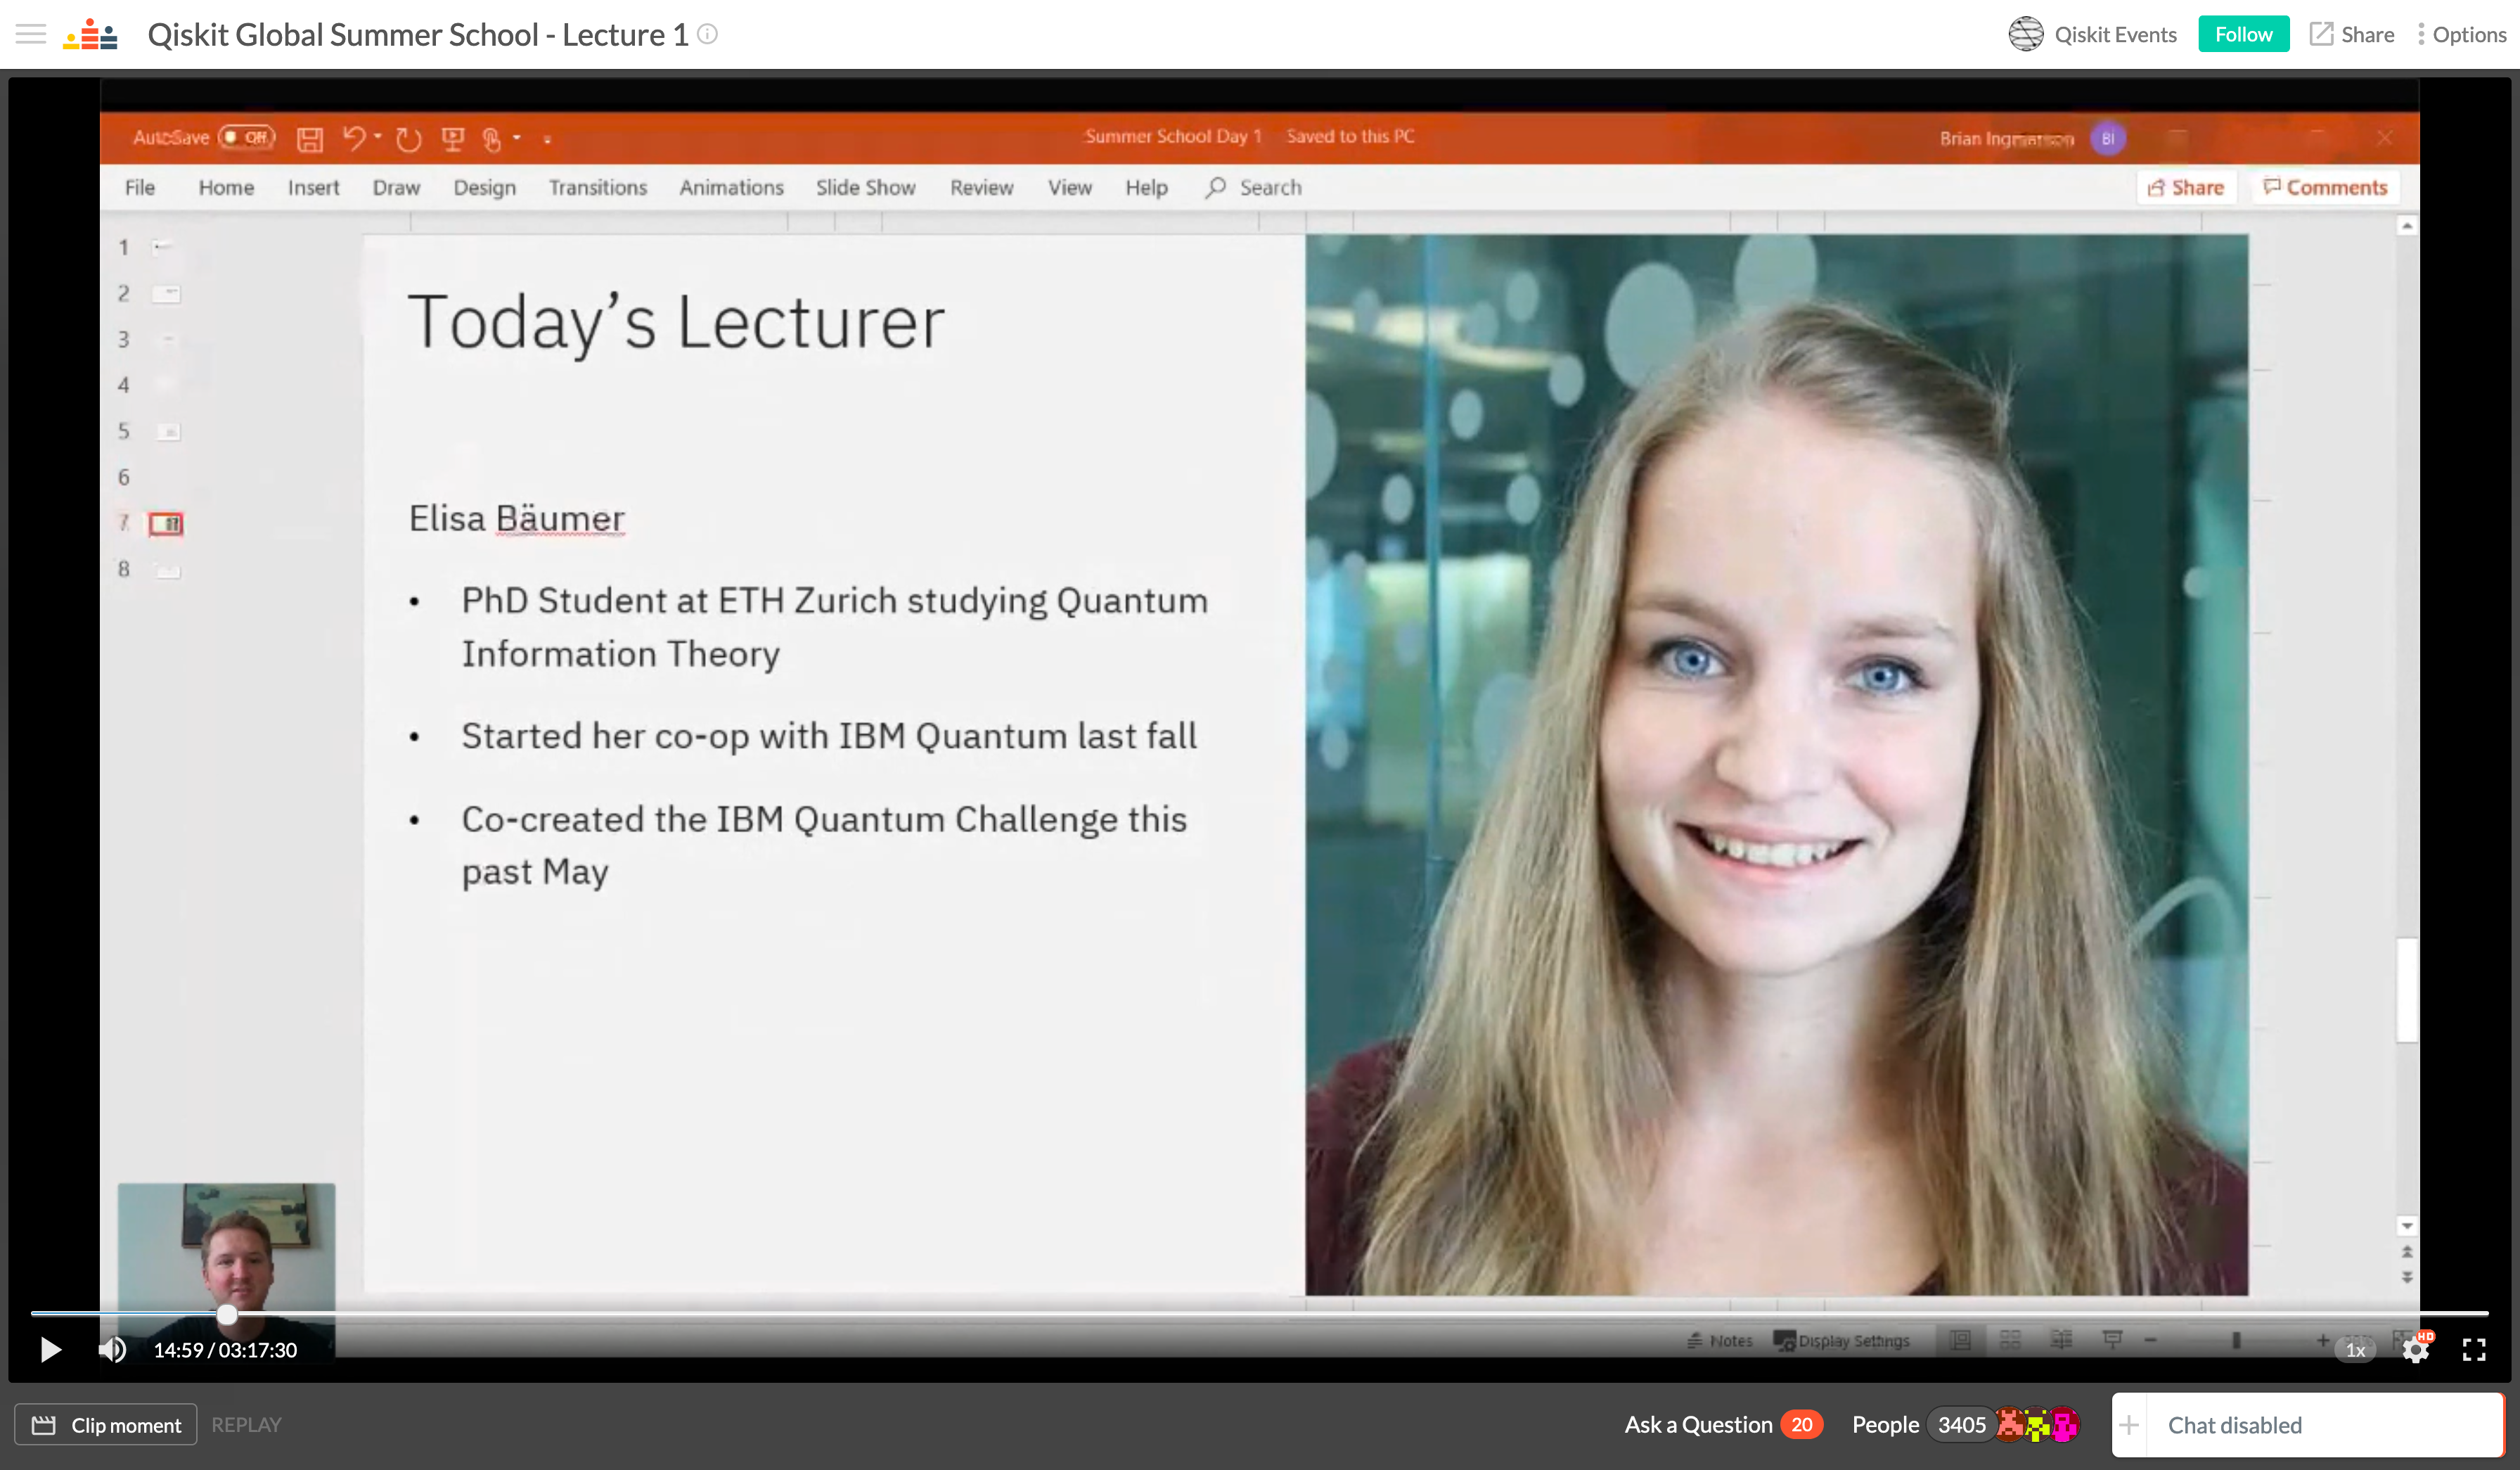Screen dimensions: 2520x1470
Task: Follow the Qiskit Events channel
Action: [2243, 34]
